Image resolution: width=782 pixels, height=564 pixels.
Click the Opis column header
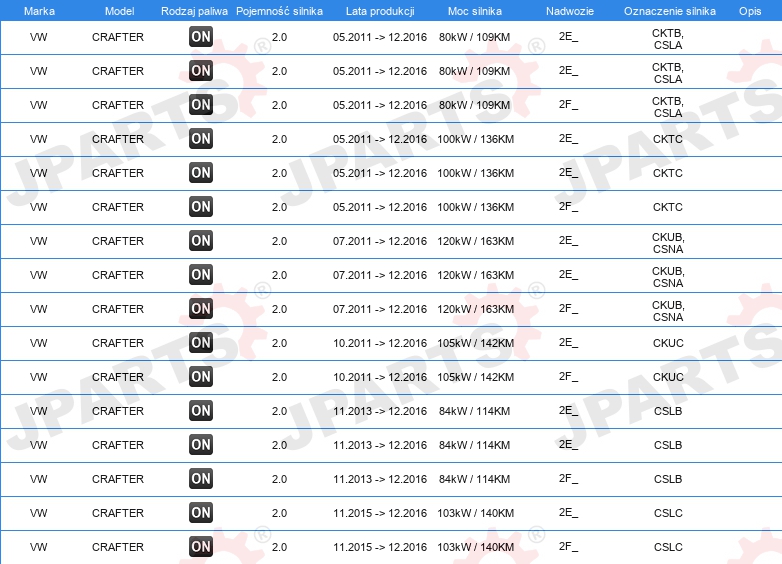(x=750, y=11)
